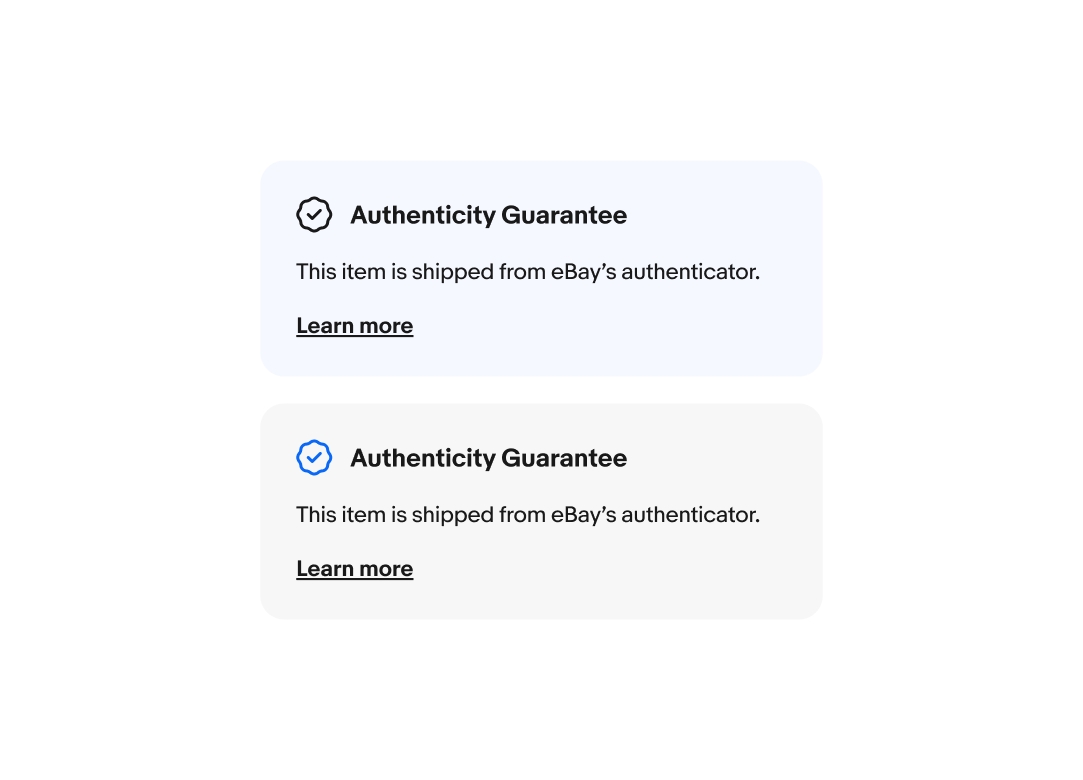
Task: Click the Authenticity Guarantee heading beside blue badge
Action: tap(488, 458)
